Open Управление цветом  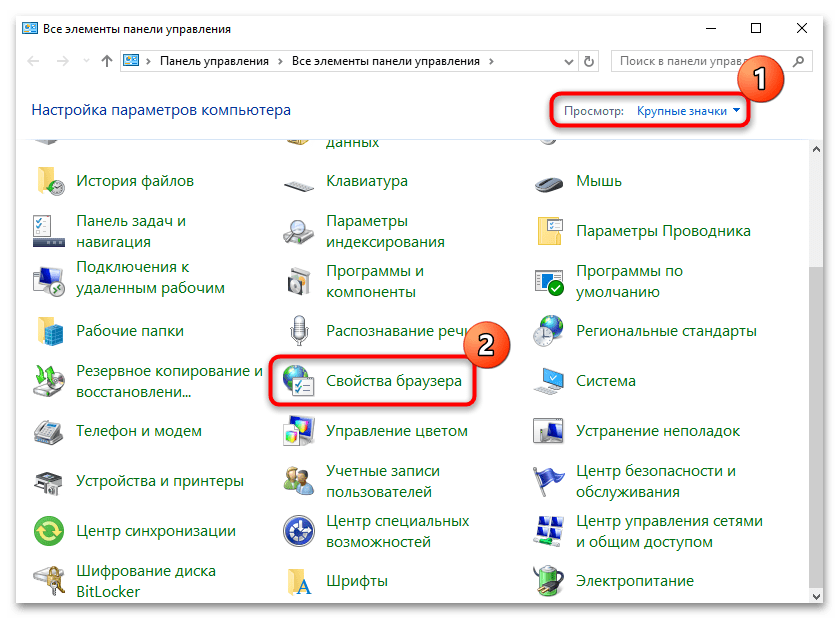point(394,431)
